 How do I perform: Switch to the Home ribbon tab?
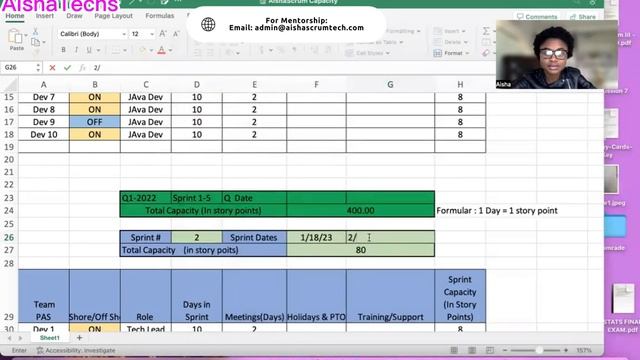click(15, 16)
